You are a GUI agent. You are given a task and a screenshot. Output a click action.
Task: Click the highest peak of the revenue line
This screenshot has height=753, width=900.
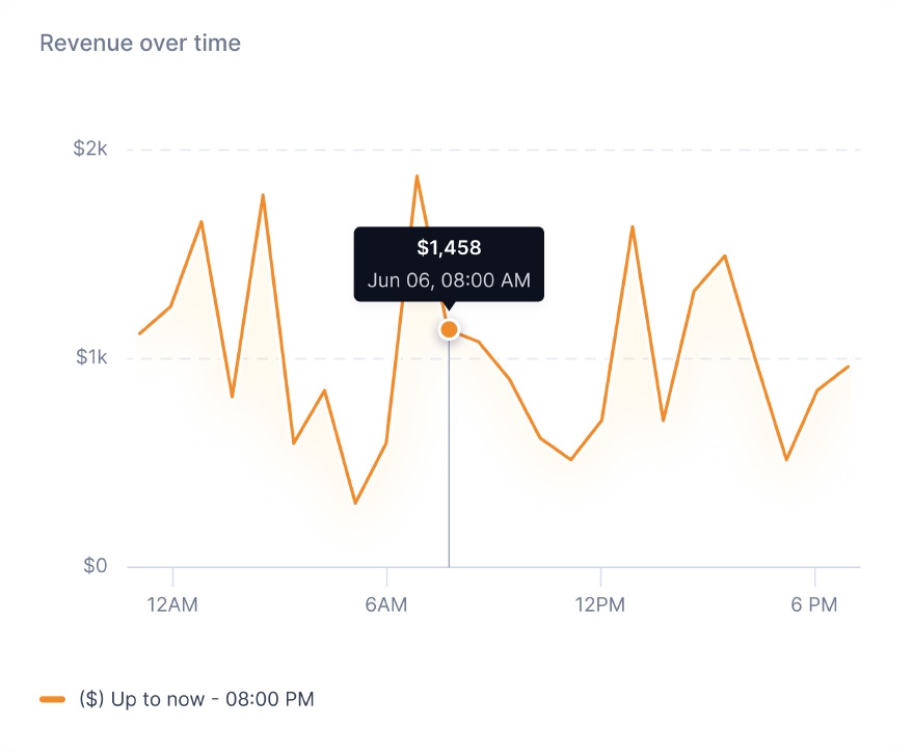click(x=417, y=177)
